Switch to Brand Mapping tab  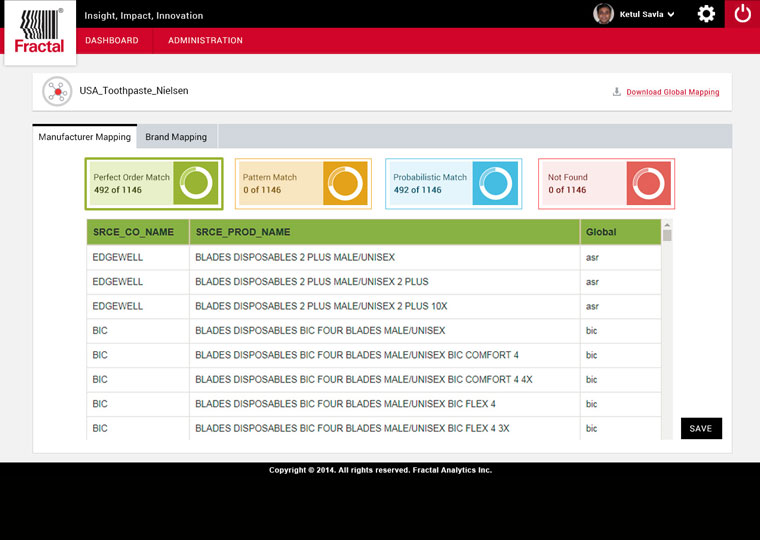pyautogui.click(x=176, y=137)
